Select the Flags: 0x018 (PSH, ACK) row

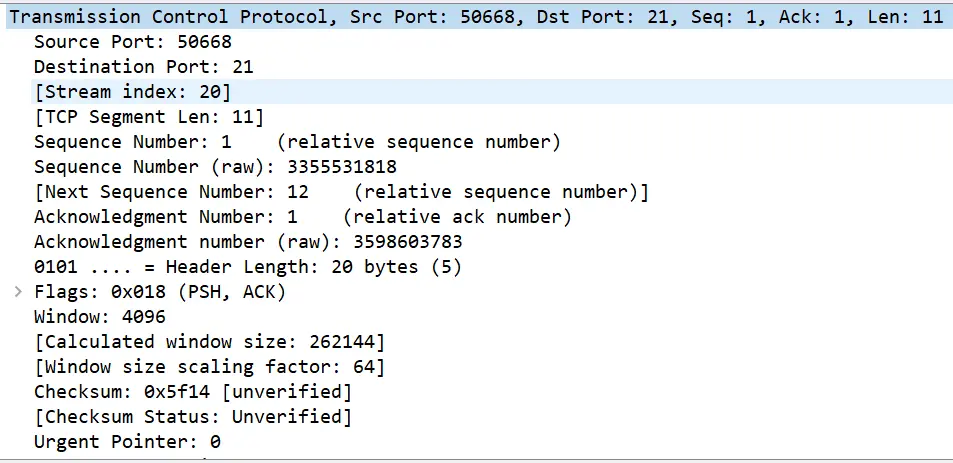160,292
